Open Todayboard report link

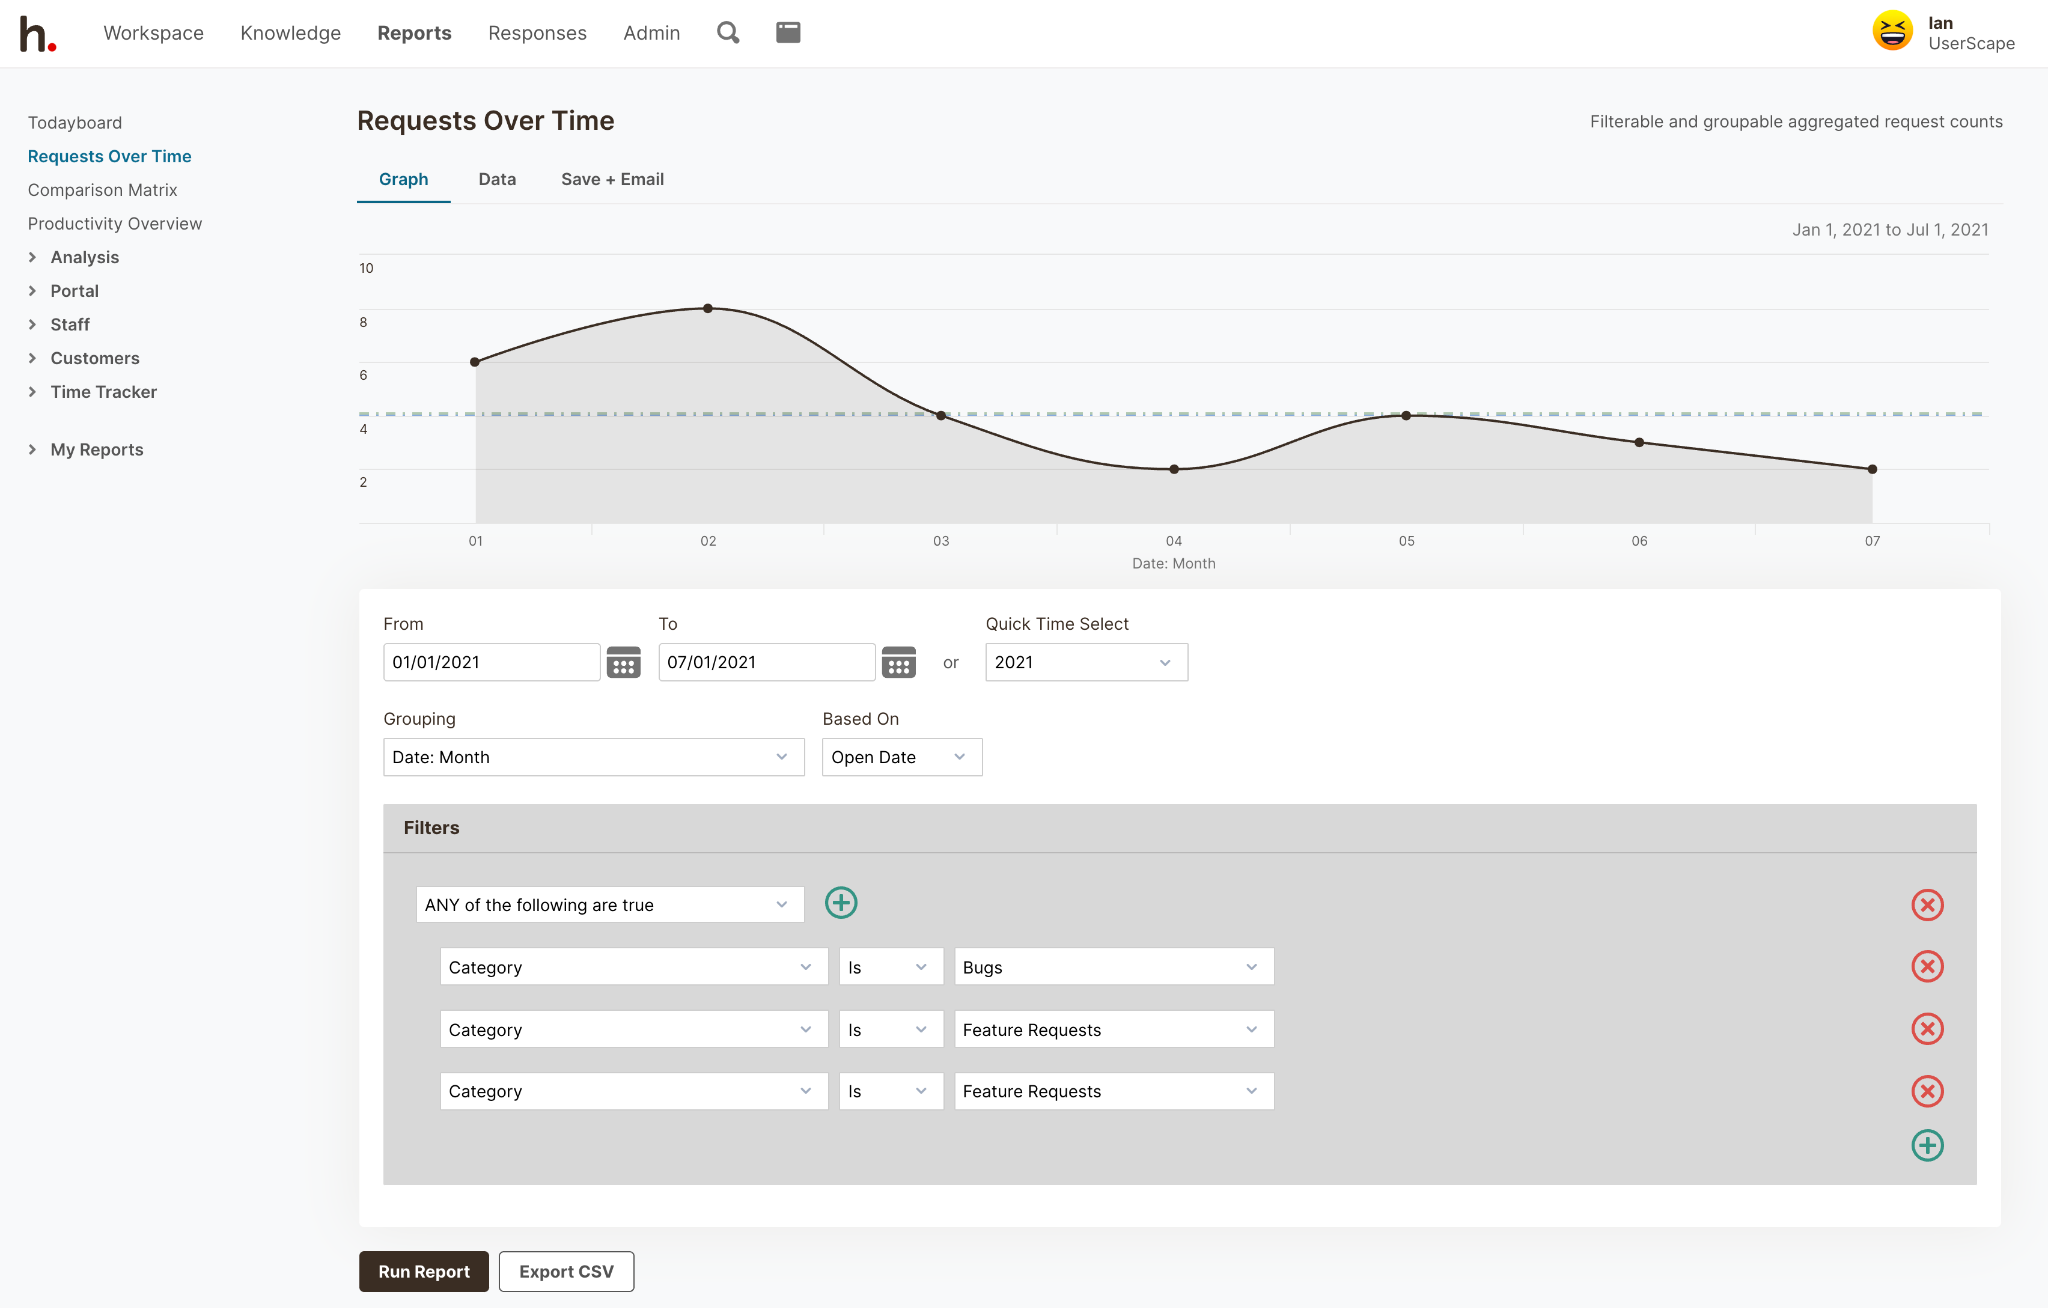(x=75, y=122)
